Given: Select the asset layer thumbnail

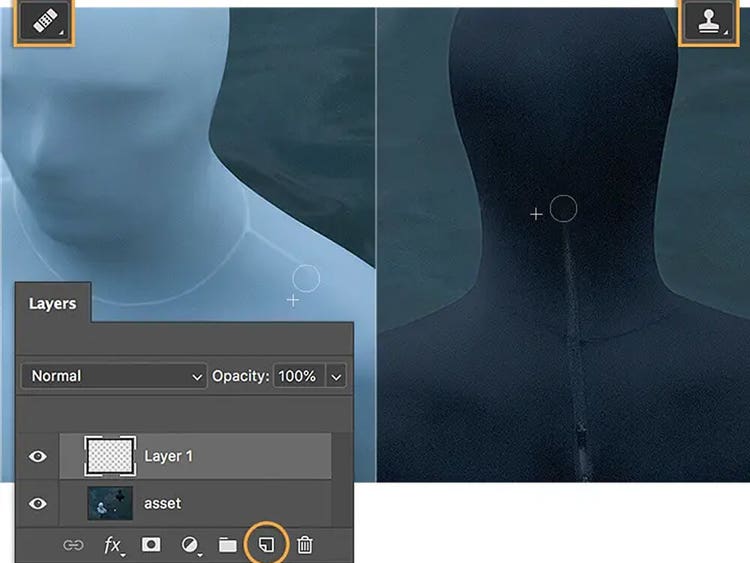Looking at the screenshot, I should pos(110,503).
